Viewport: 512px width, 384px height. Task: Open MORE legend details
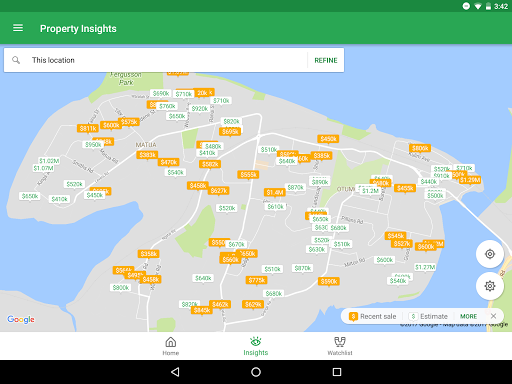point(468,316)
